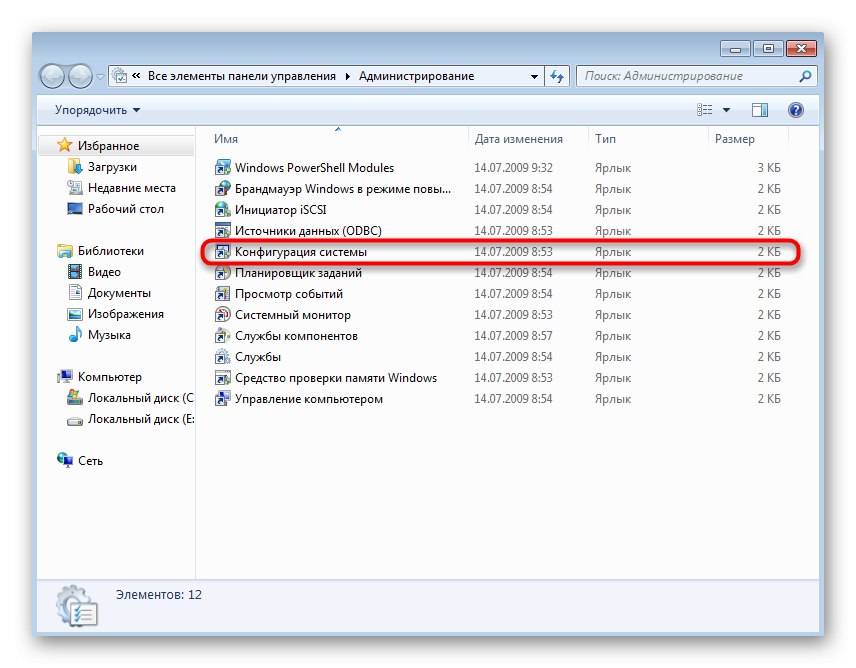Open the view options dropdown arrow
Viewport: 856px width, 668px height.
tap(726, 110)
